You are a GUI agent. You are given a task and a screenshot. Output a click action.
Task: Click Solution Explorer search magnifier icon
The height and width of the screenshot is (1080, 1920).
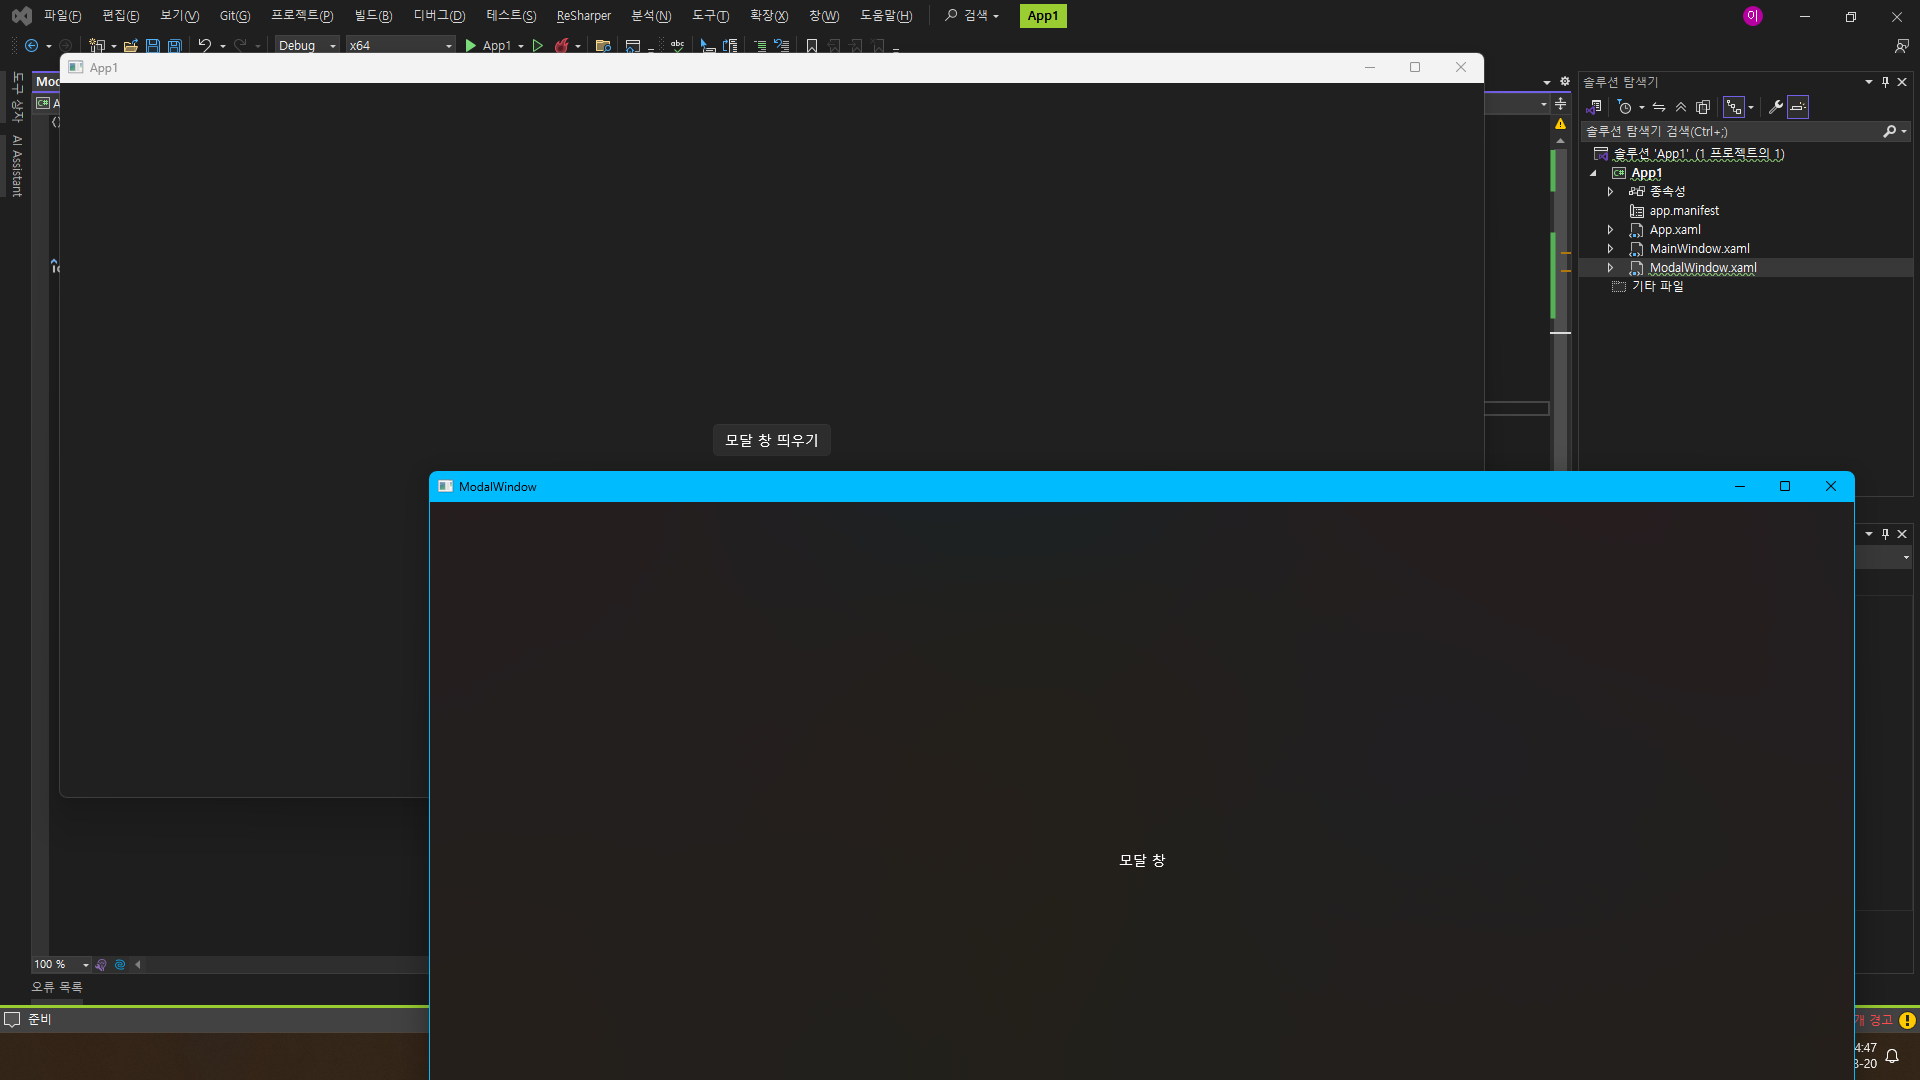click(x=1889, y=132)
